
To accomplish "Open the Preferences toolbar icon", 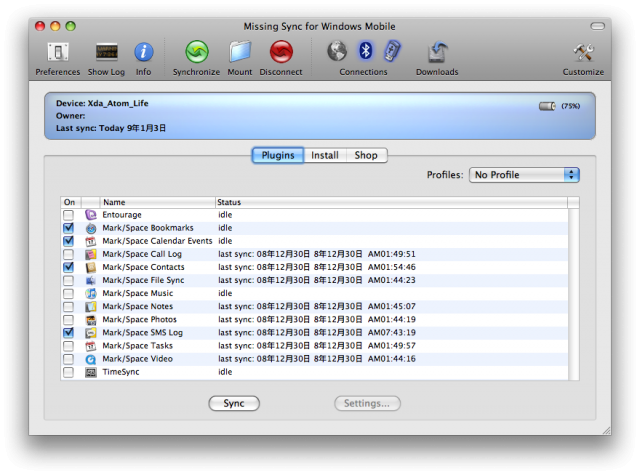I will click(58, 52).
